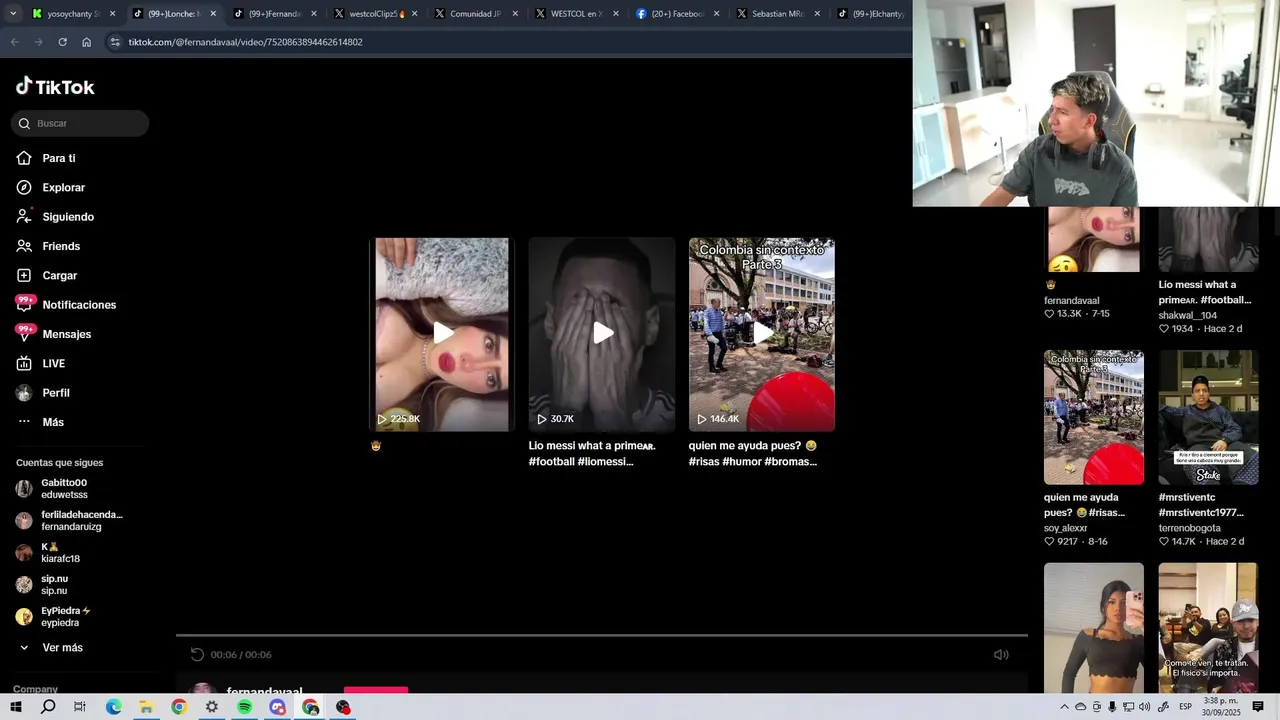Open Spotify from taskbar
This screenshot has height=720, width=1280.
coord(245,707)
